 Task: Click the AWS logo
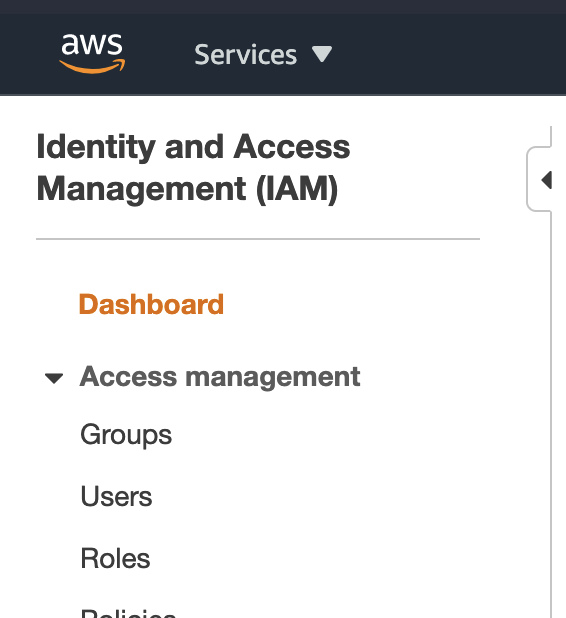(92, 54)
